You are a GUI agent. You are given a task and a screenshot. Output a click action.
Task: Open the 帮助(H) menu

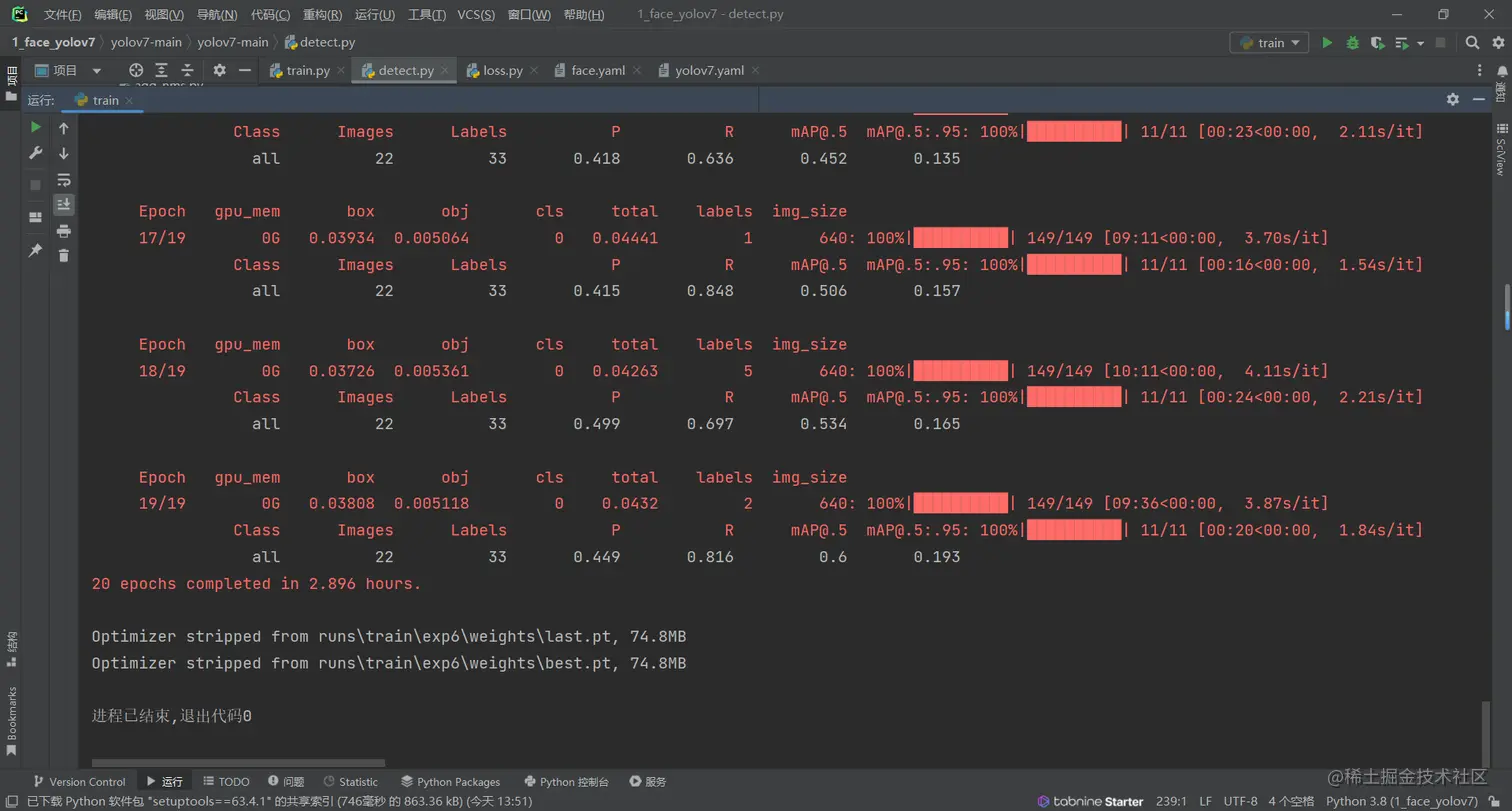[x=584, y=15]
